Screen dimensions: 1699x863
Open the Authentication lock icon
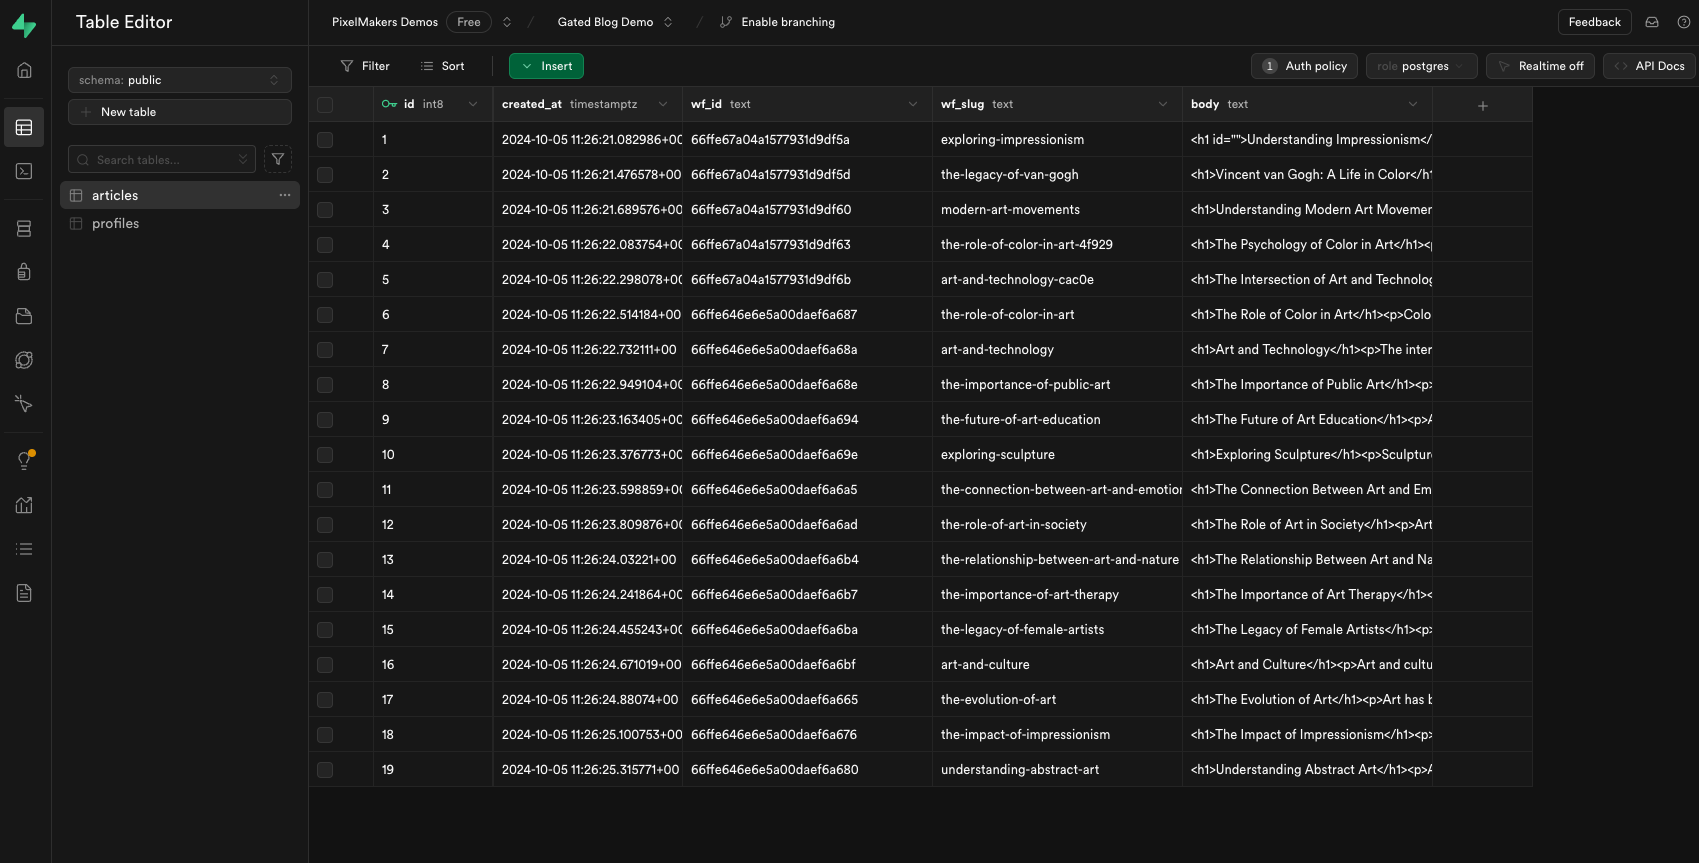point(24,272)
